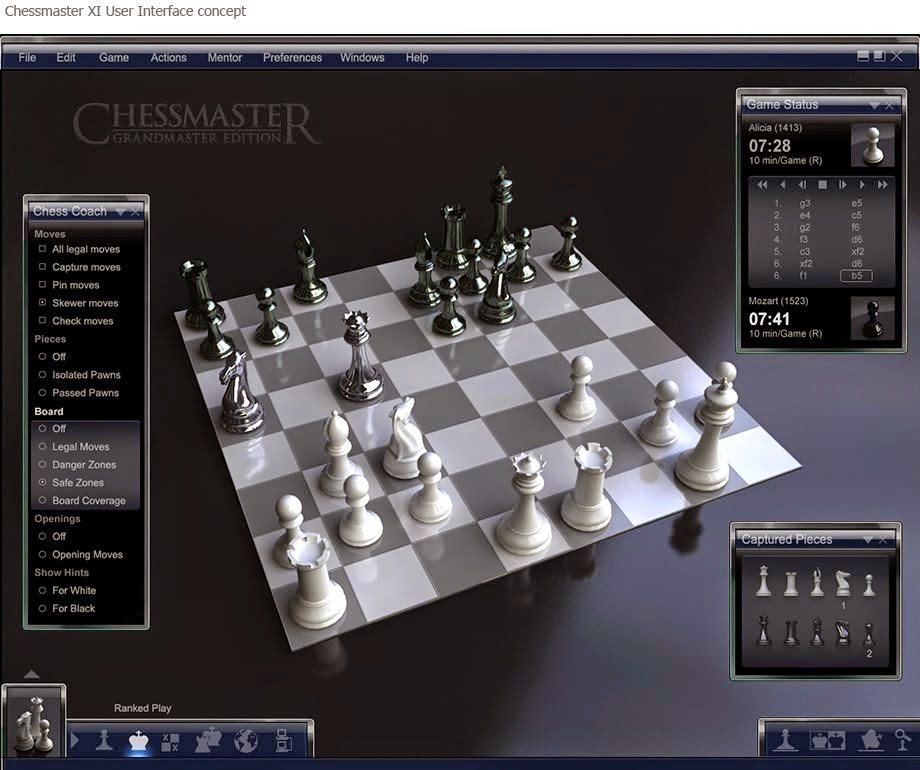Screen dimensions: 920x770
Task: Collapse the Captured Pieces panel with its triangle
Action: tap(868, 540)
